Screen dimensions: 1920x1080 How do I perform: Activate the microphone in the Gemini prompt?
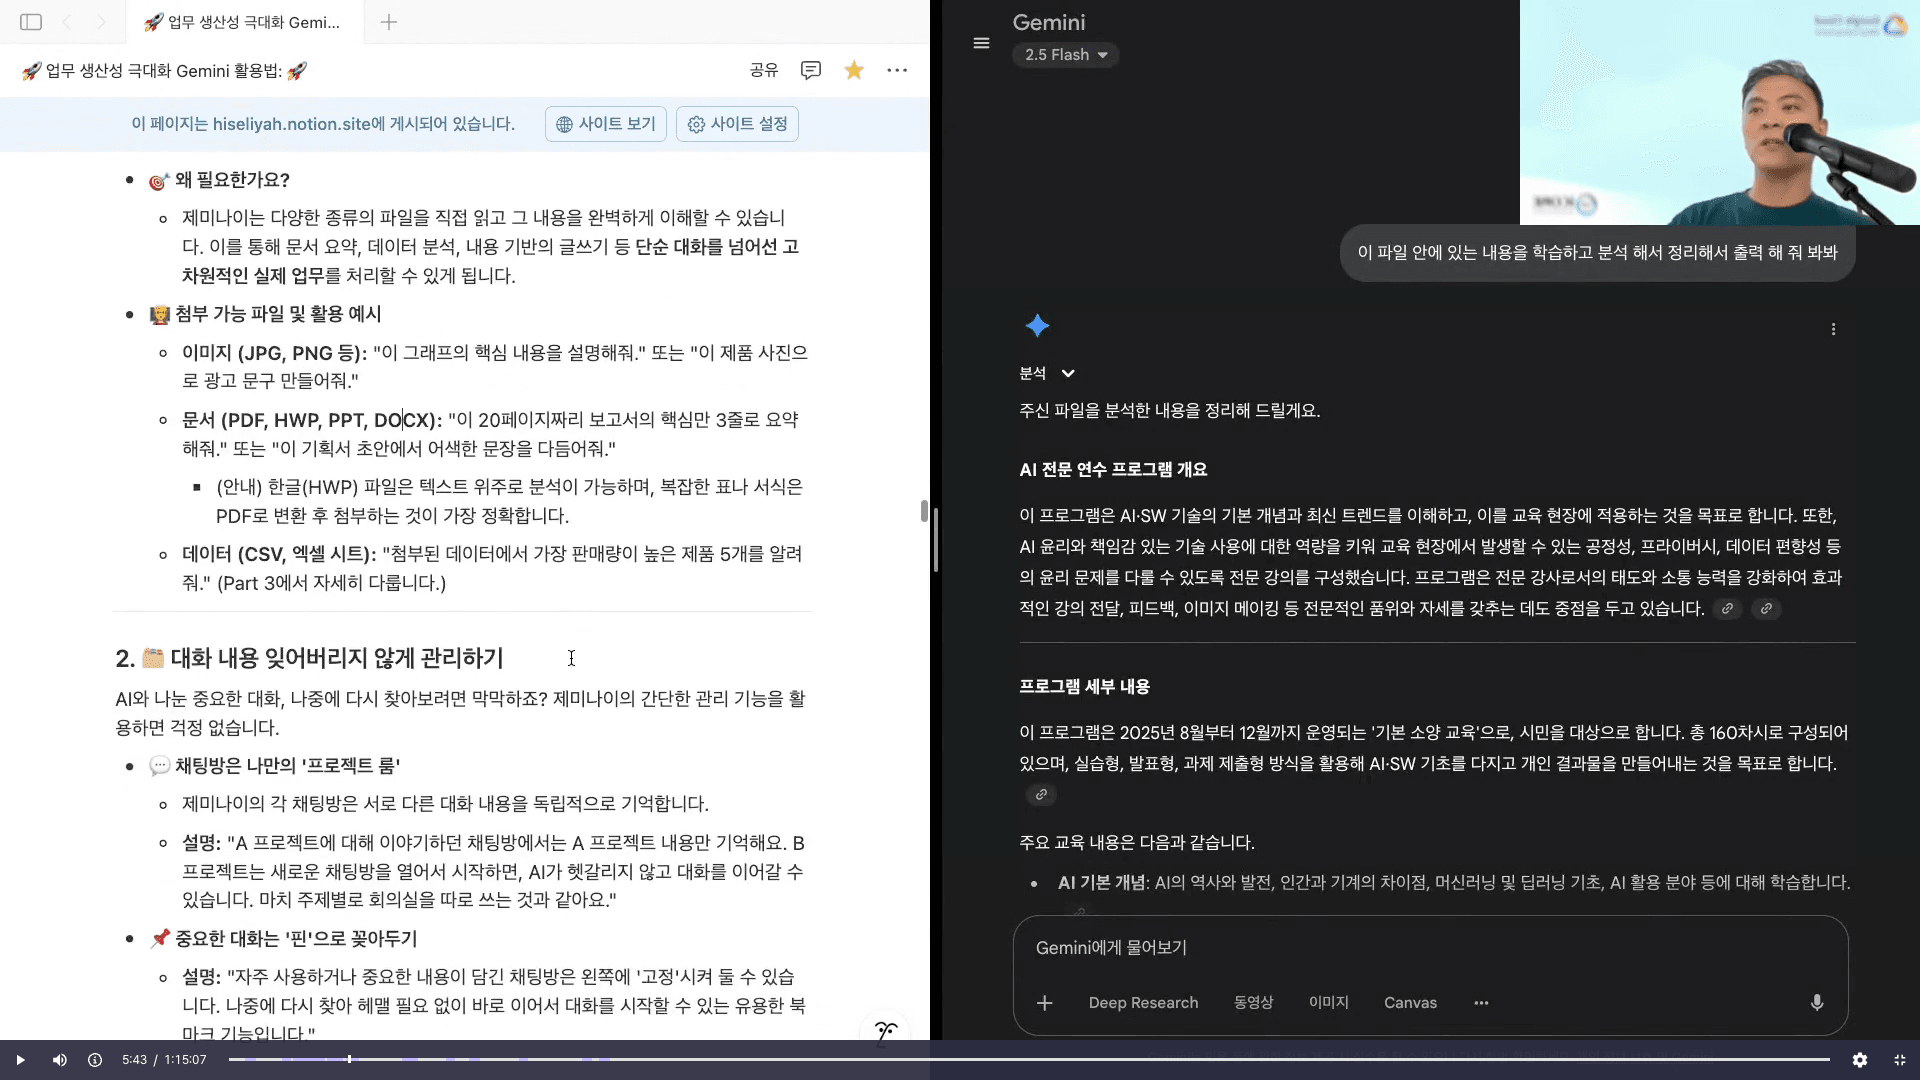pos(1817,1003)
